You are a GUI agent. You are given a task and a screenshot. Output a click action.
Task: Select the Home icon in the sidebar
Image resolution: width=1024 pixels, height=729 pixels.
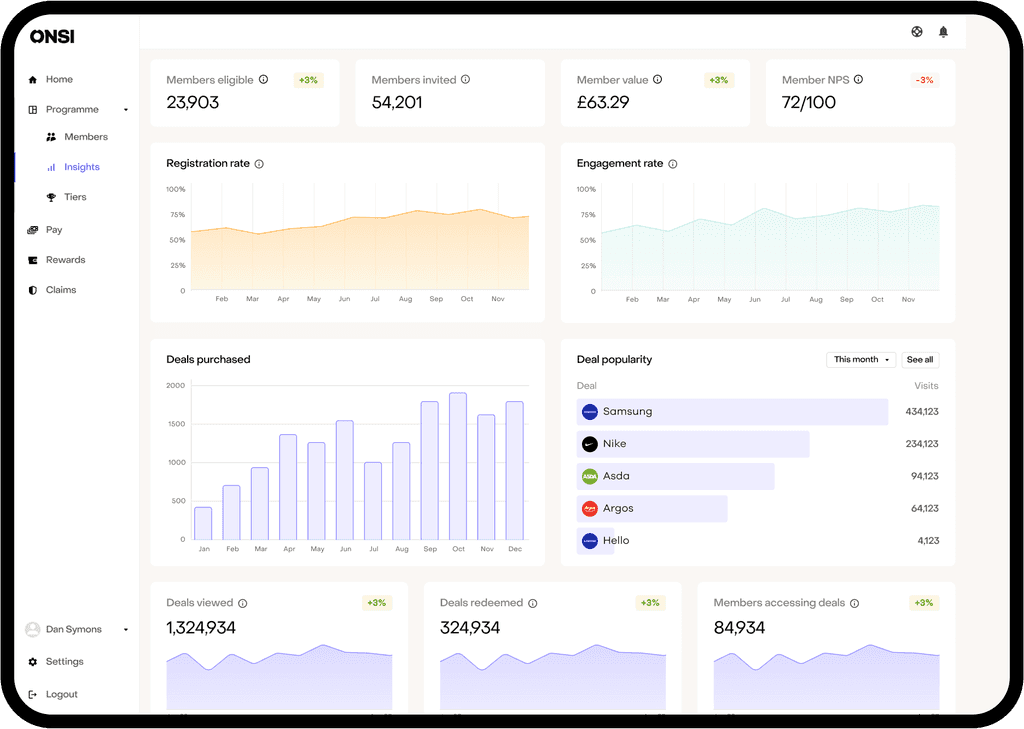(x=33, y=79)
